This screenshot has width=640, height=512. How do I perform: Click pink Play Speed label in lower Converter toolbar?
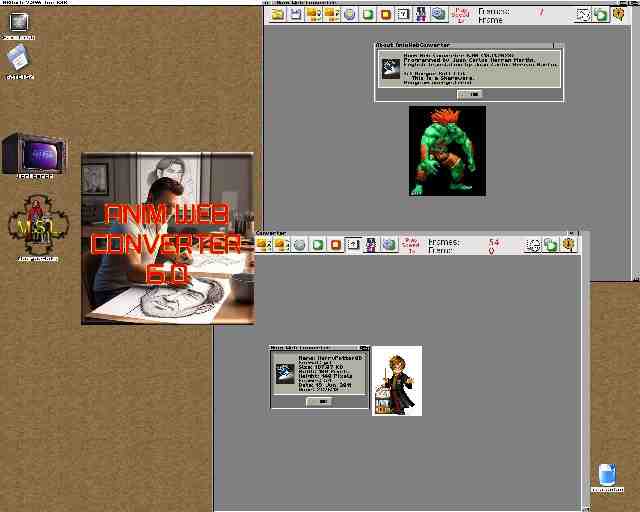pyautogui.click(x=411, y=245)
